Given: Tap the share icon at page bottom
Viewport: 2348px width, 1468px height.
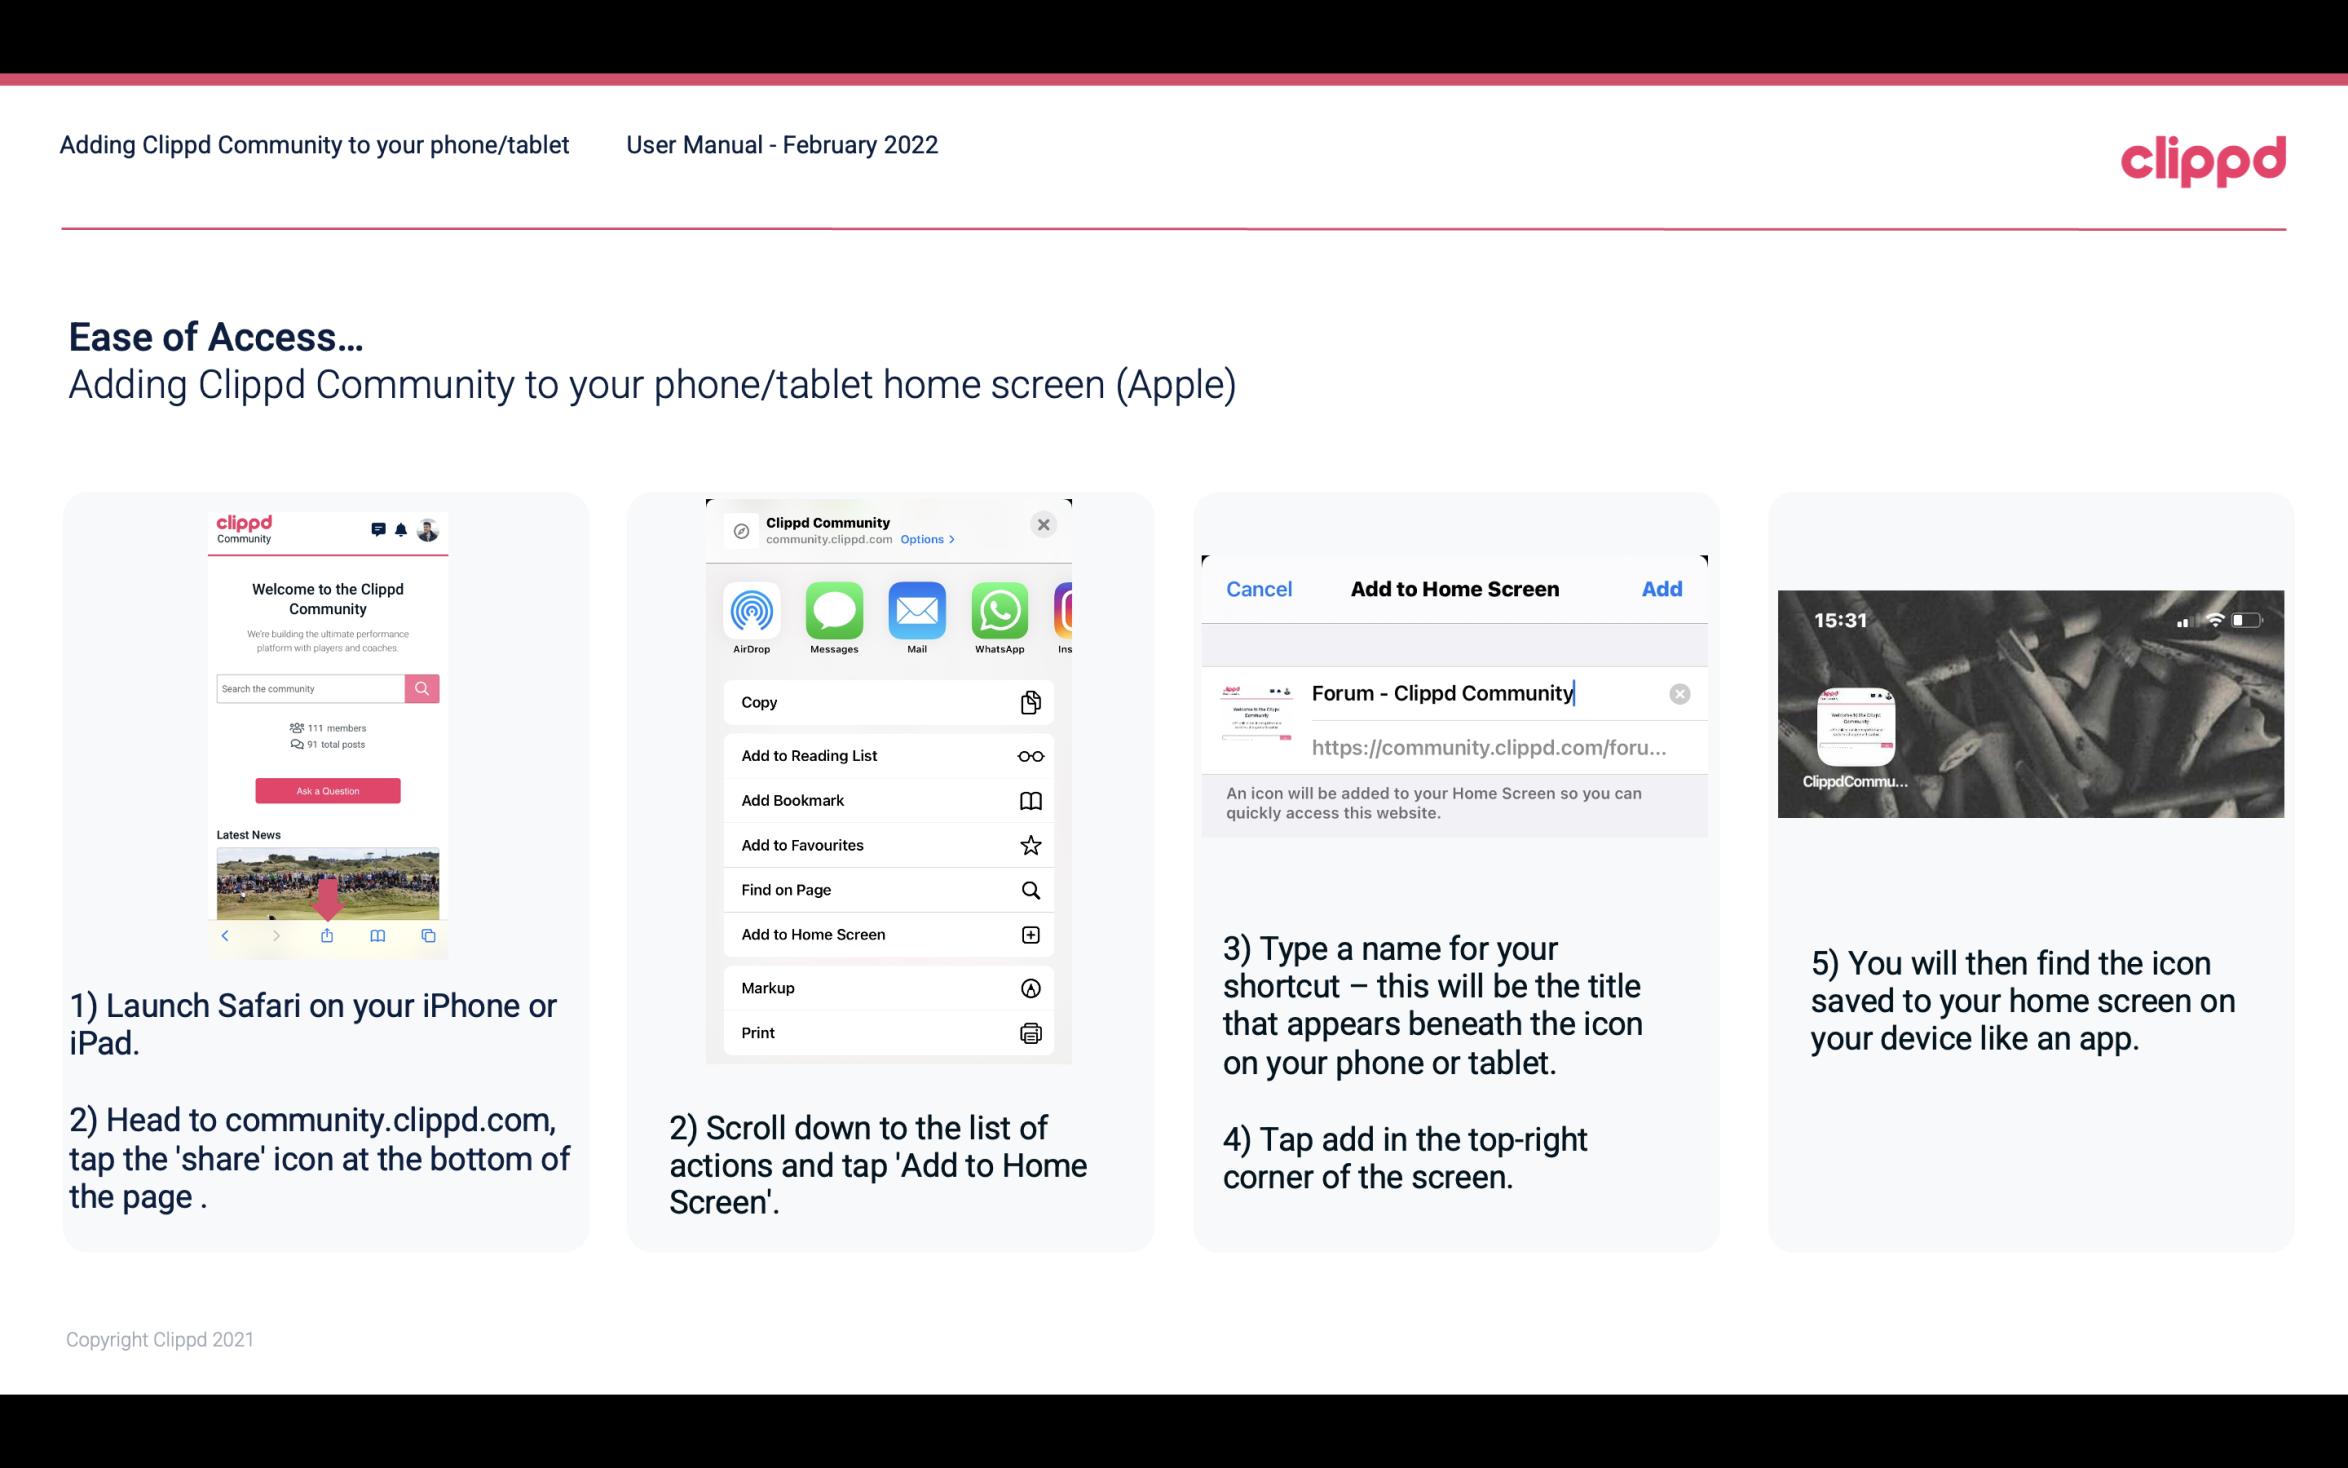Looking at the screenshot, I should 328,934.
